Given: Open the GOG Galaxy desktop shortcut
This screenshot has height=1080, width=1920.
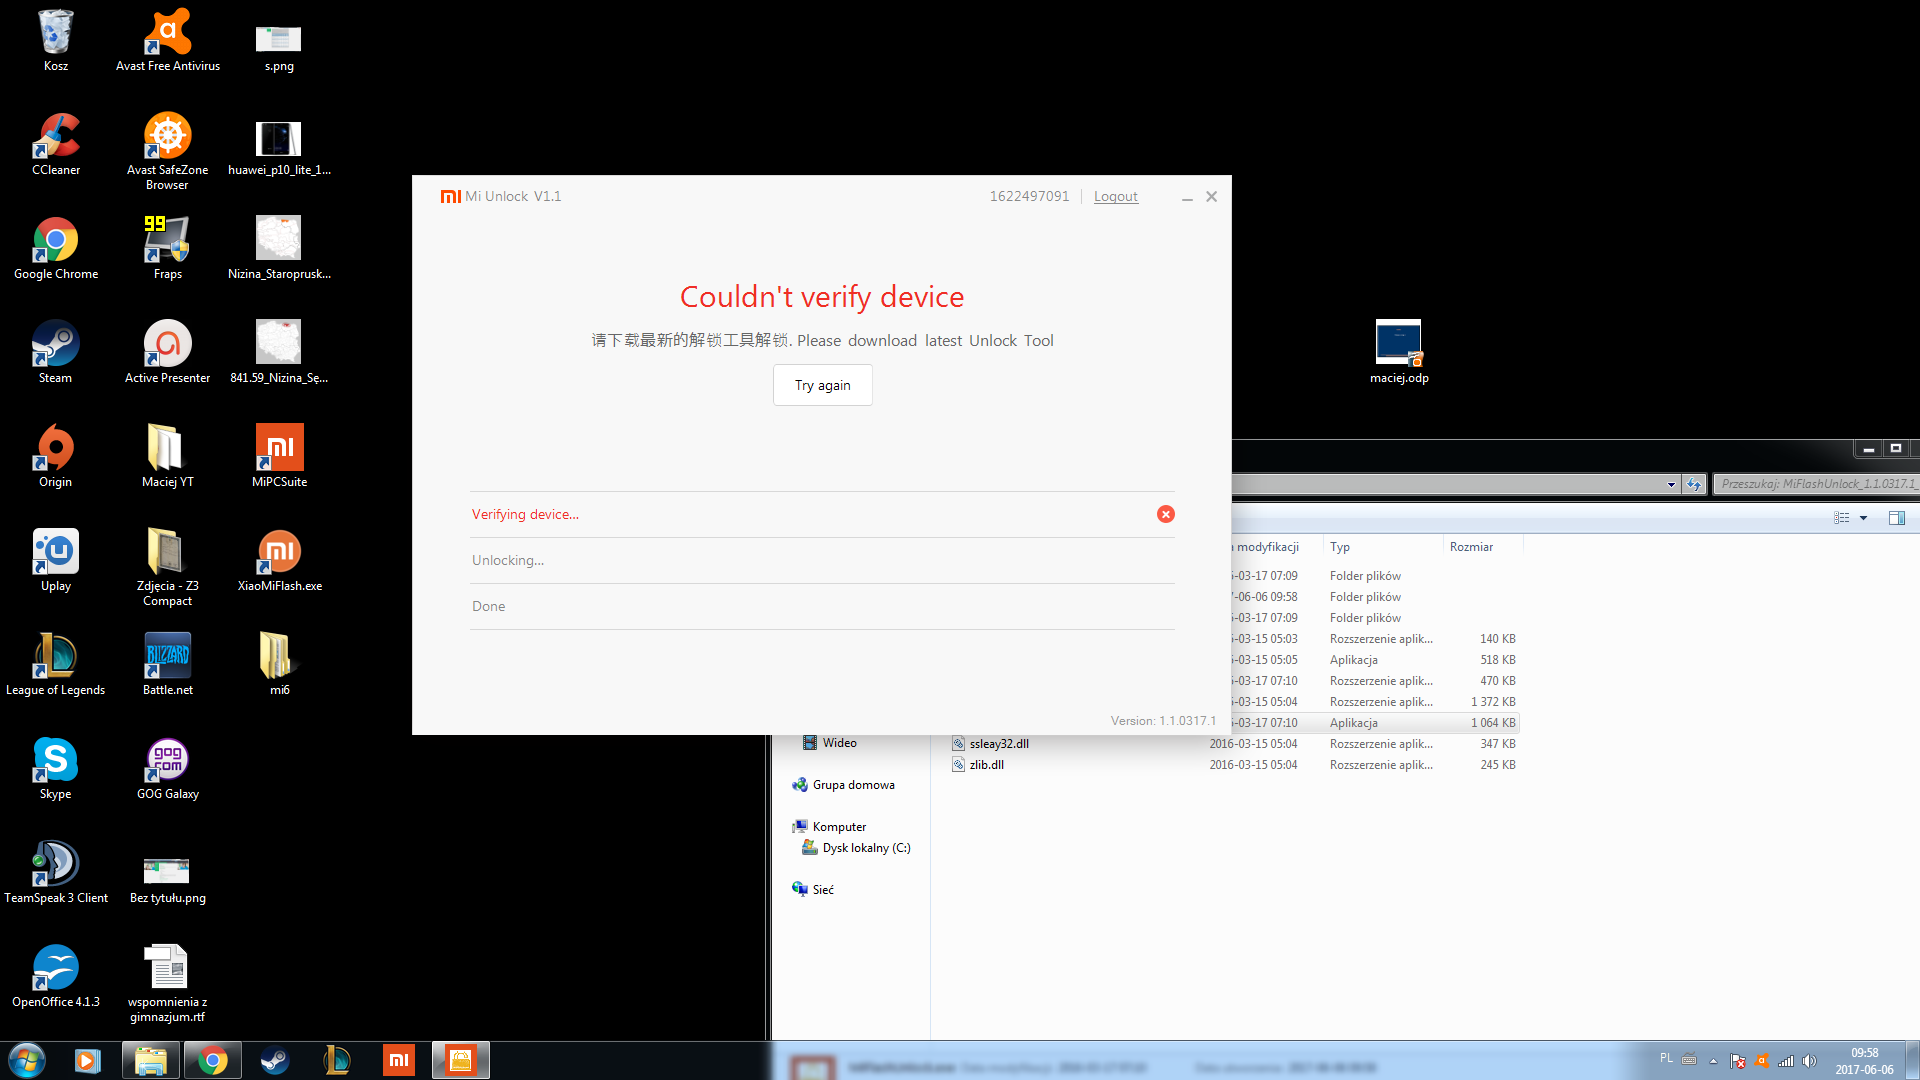Looking at the screenshot, I should click(168, 768).
